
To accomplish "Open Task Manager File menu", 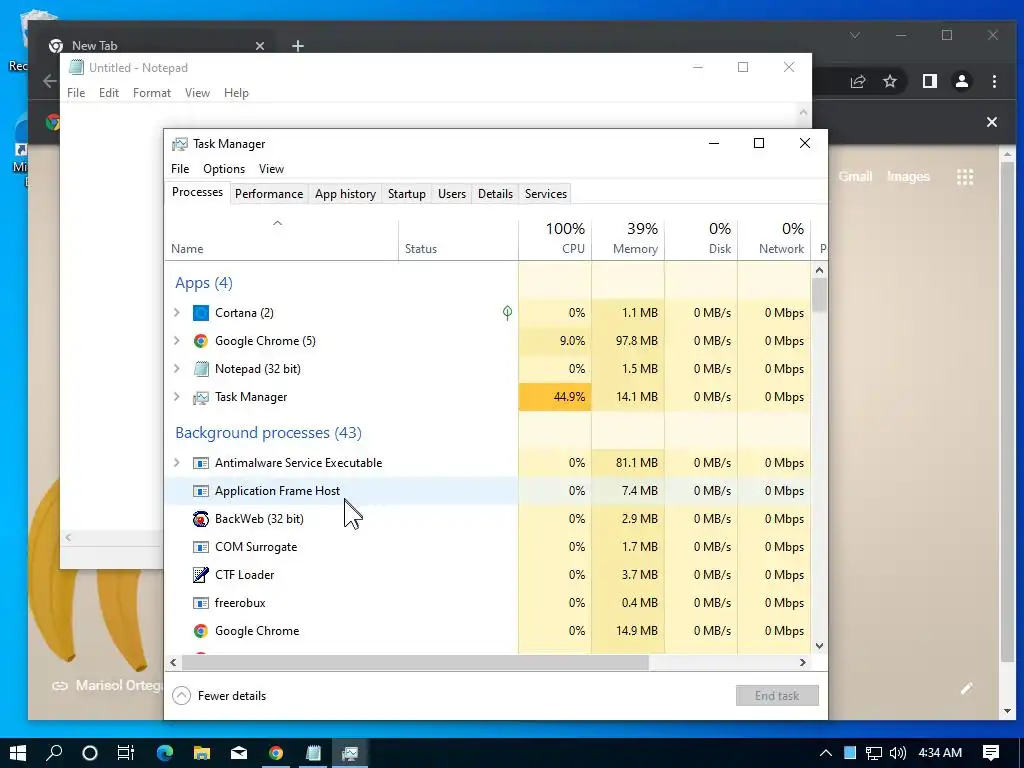I will click(x=180, y=169).
